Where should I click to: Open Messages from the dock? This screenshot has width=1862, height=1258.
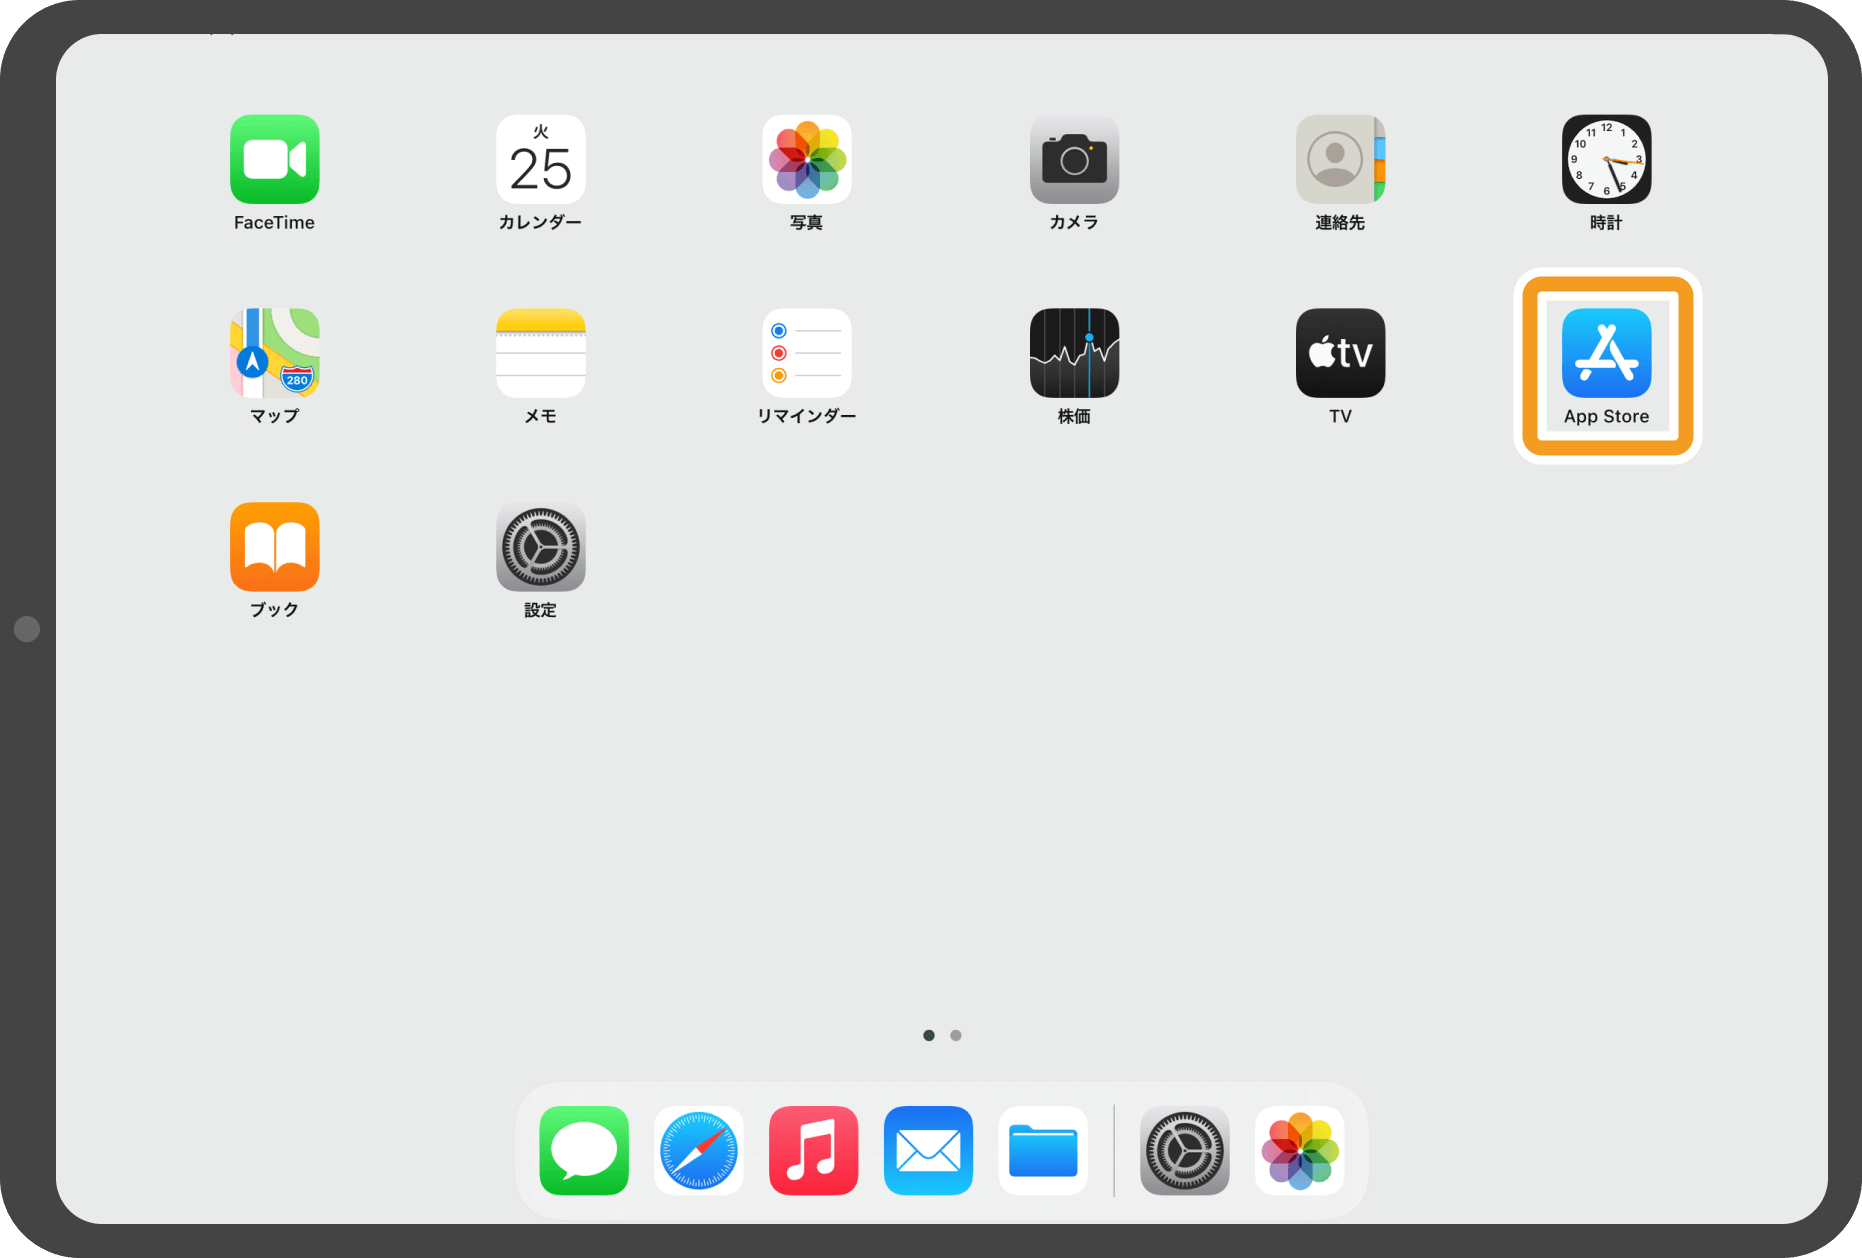click(584, 1150)
